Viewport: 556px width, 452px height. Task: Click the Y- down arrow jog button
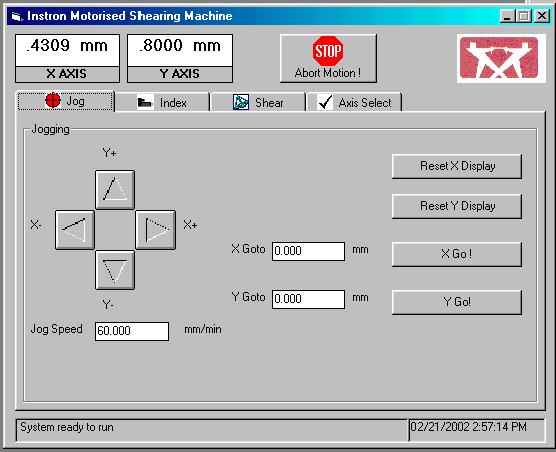pyautogui.click(x=115, y=270)
